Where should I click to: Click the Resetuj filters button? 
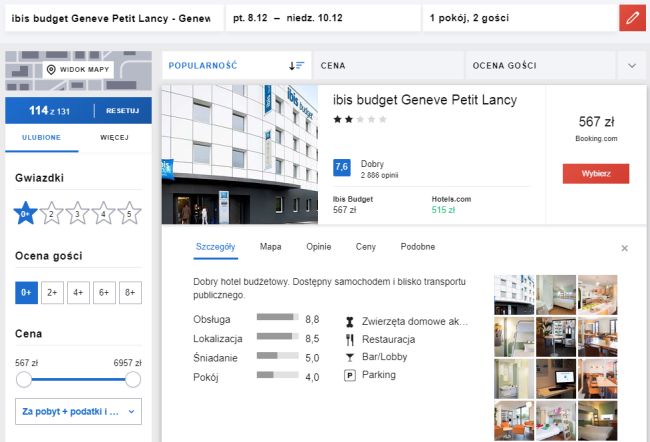coord(123,110)
